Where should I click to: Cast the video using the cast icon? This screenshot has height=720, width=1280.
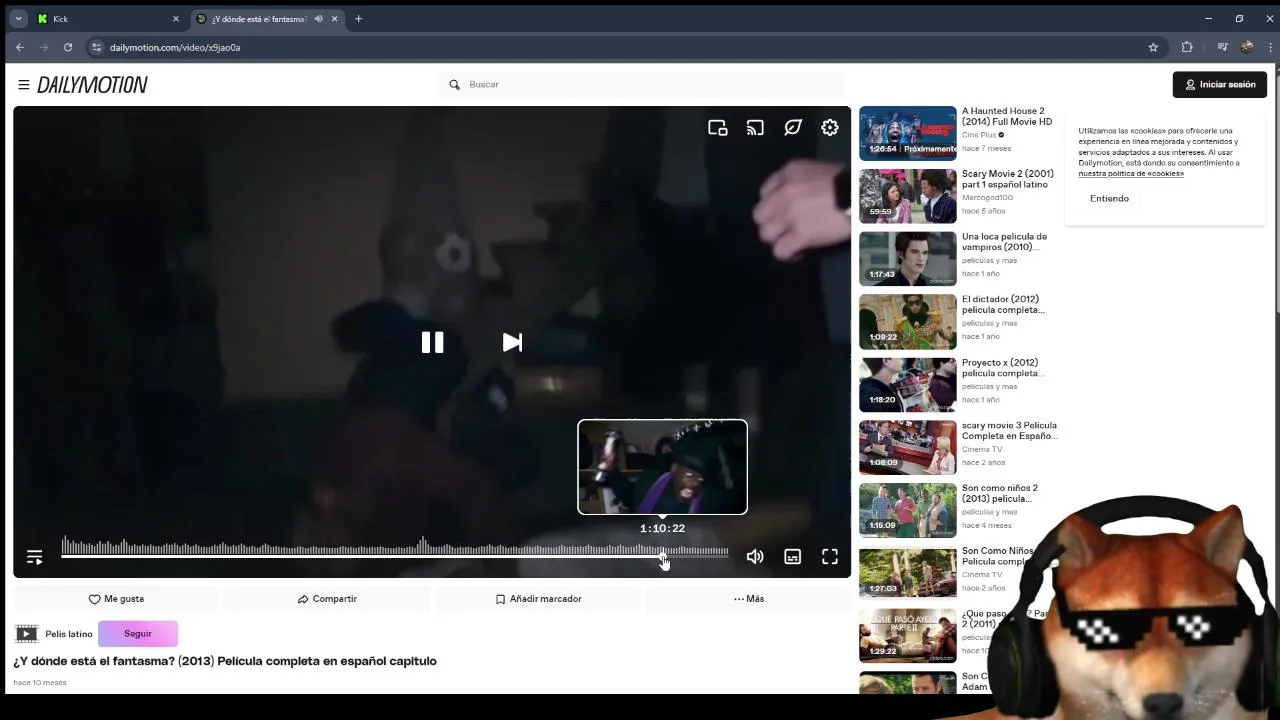tap(755, 127)
